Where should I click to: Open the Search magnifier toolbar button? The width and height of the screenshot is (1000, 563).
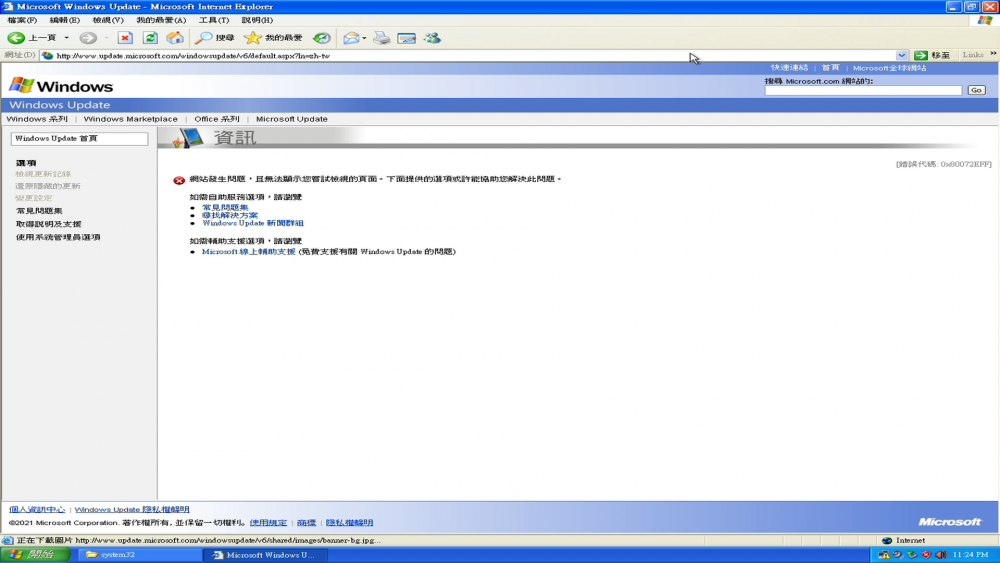pos(214,38)
